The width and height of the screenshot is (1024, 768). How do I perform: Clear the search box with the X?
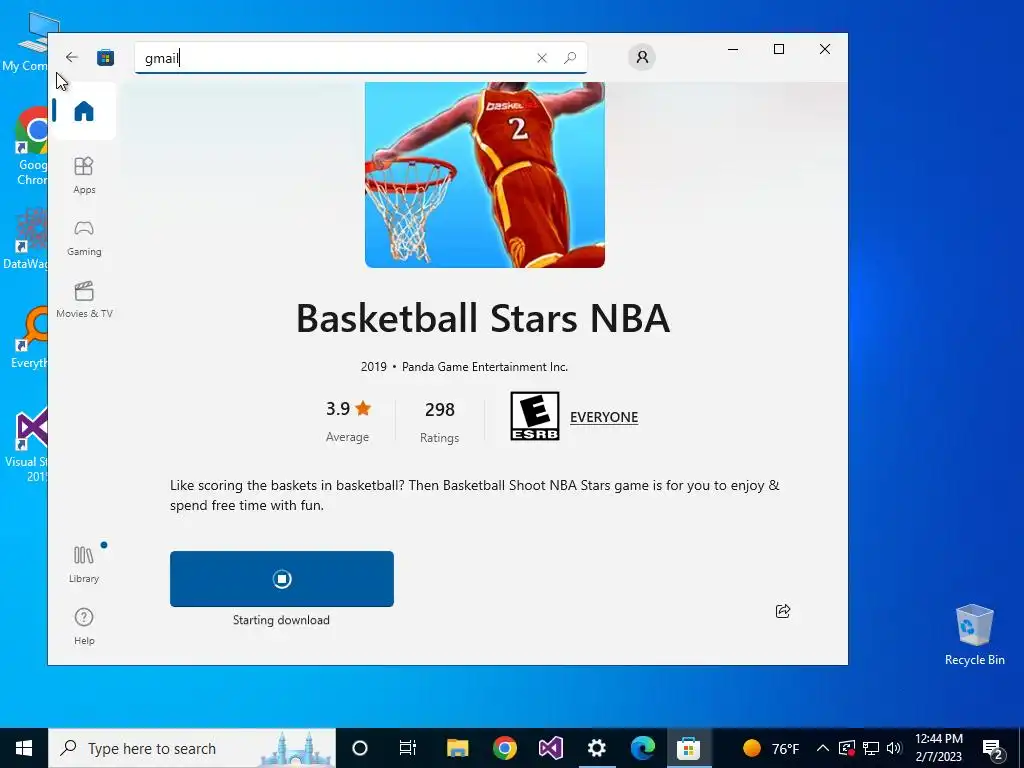coord(541,58)
